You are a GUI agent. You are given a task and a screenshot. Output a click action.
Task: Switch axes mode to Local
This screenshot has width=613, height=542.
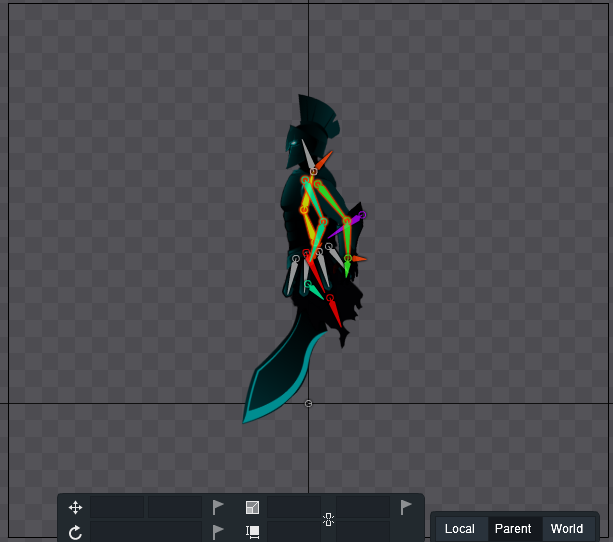pyautogui.click(x=460, y=529)
